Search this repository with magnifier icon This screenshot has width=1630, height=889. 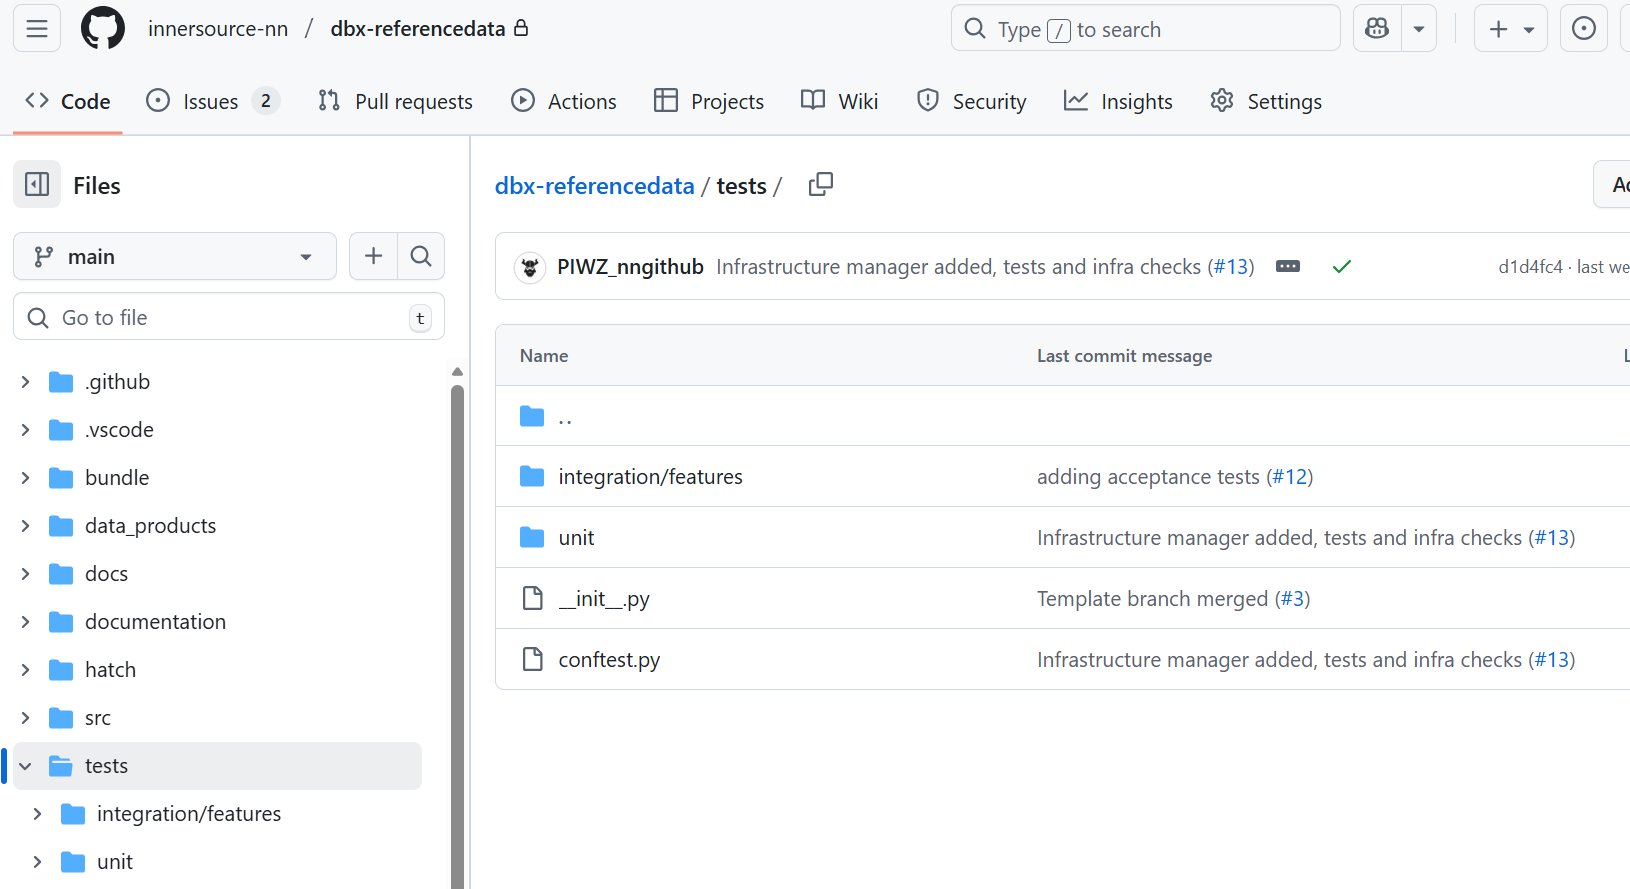(x=421, y=257)
